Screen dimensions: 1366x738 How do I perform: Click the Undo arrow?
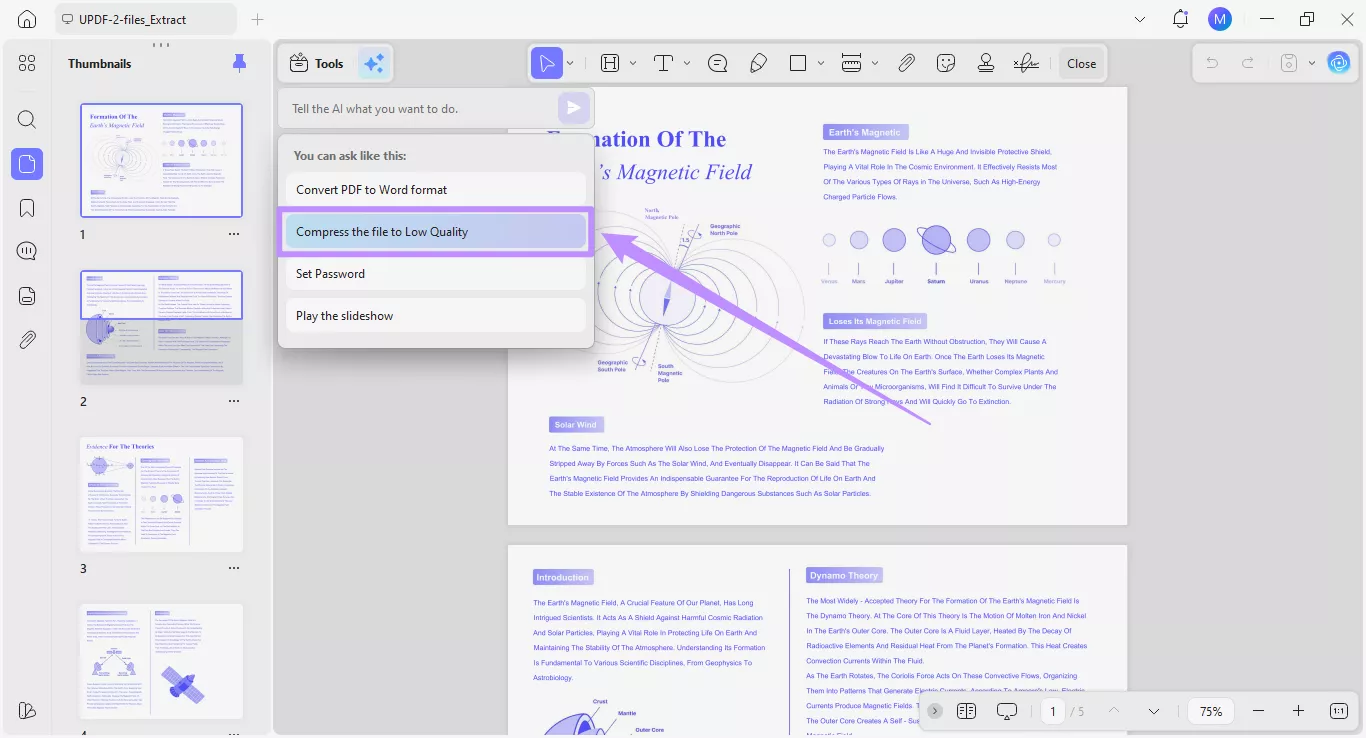click(1212, 63)
